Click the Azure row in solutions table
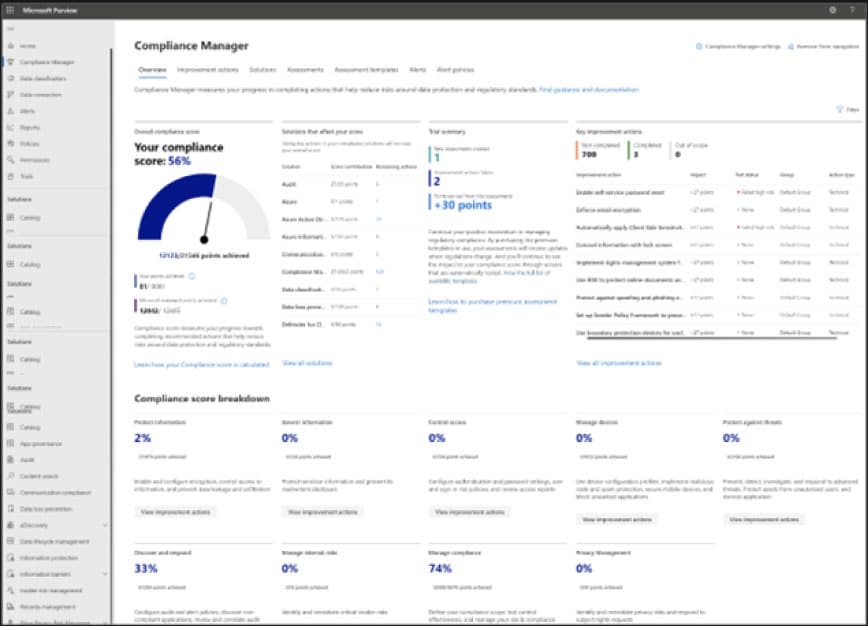The height and width of the screenshot is (630, 868). coord(350,202)
